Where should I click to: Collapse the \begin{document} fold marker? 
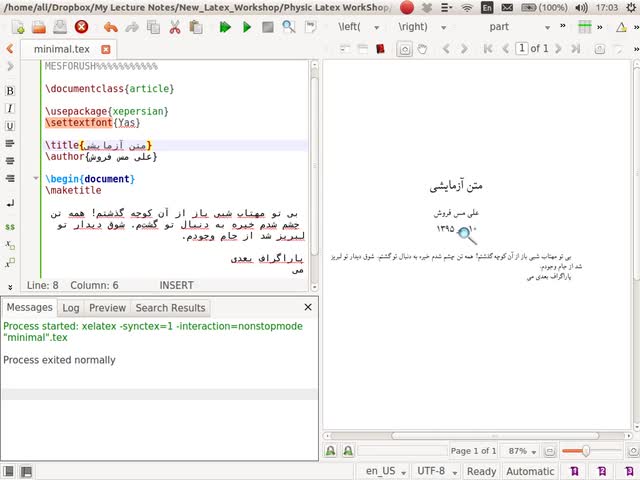[x=36, y=178]
